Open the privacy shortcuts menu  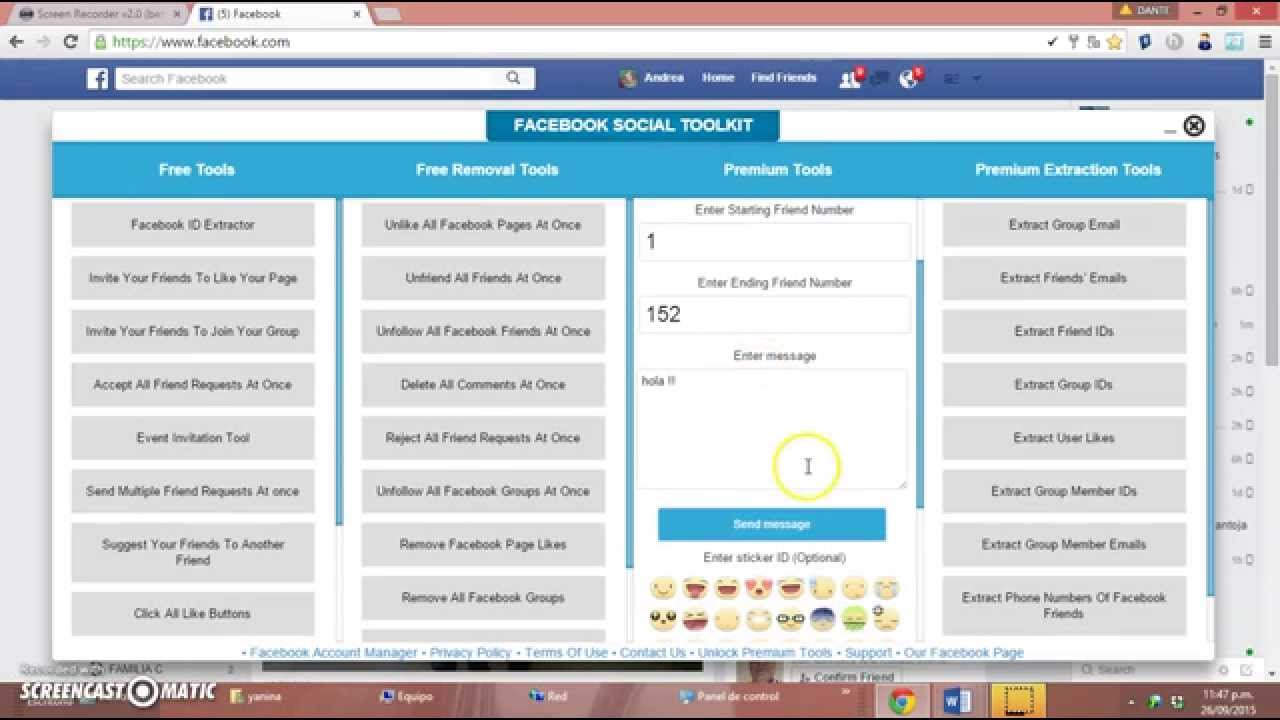tap(952, 78)
